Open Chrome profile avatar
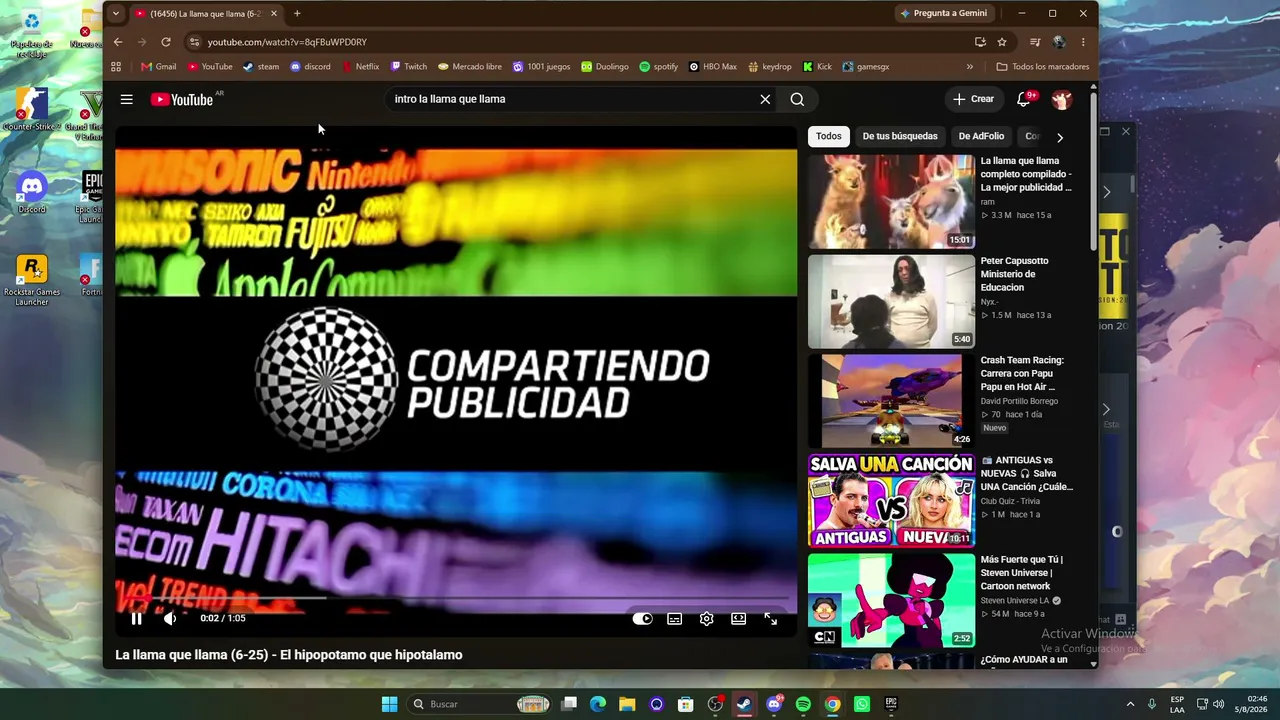Image resolution: width=1280 pixels, height=720 pixels. pos(1059,42)
